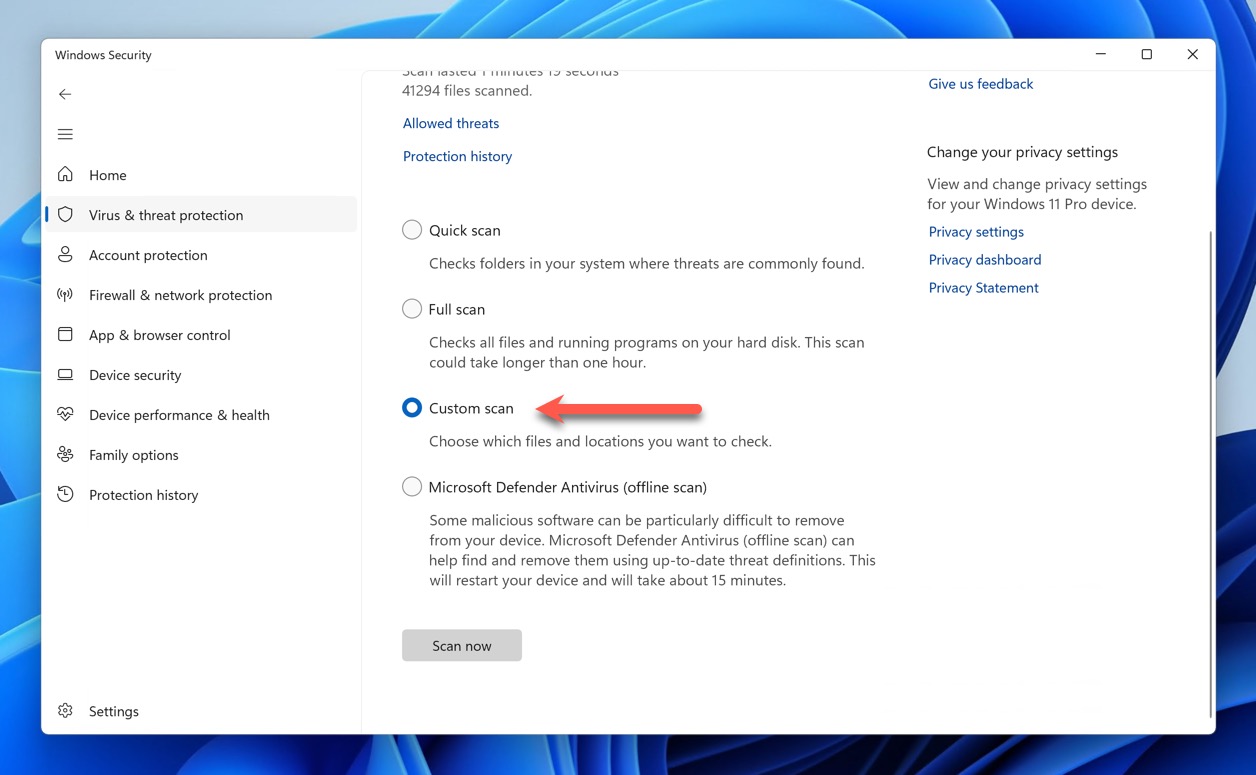Screen dimensions: 1256x775
Task: Open Virus & threat protection page
Action: tap(201, 215)
